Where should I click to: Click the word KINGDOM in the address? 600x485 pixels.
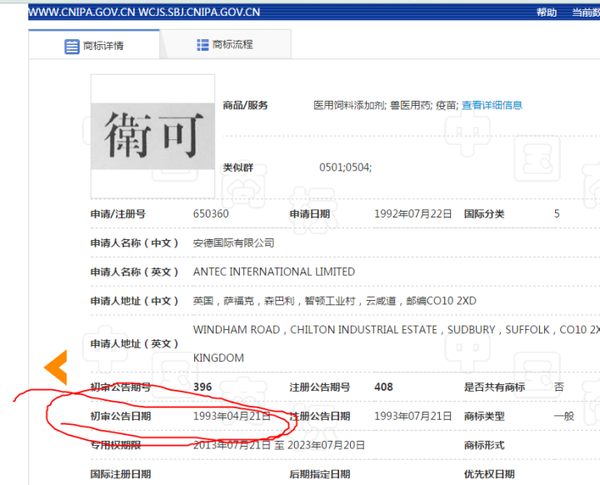[x=218, y=358]
